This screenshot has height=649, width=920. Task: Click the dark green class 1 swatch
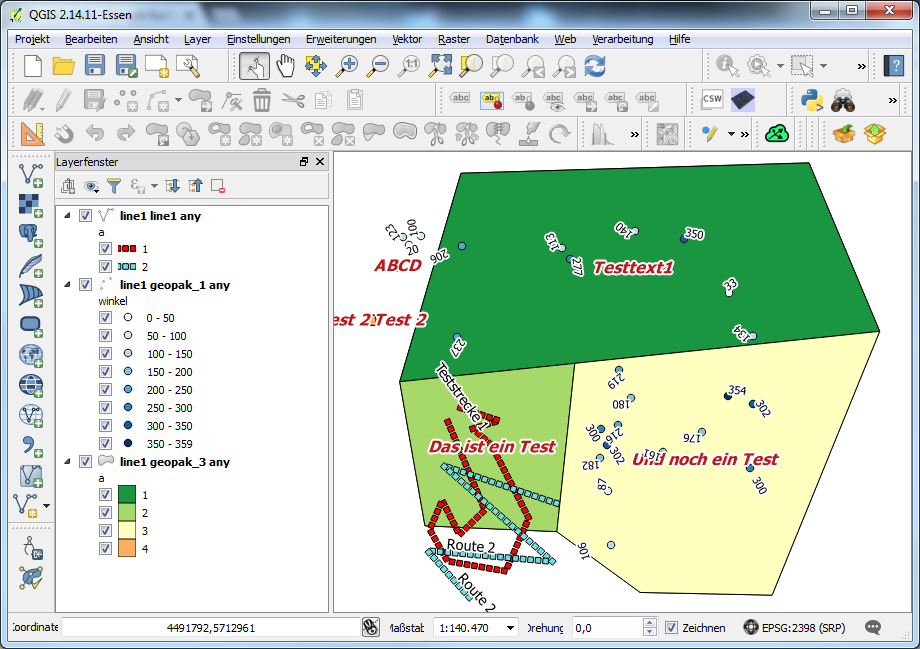128,495
